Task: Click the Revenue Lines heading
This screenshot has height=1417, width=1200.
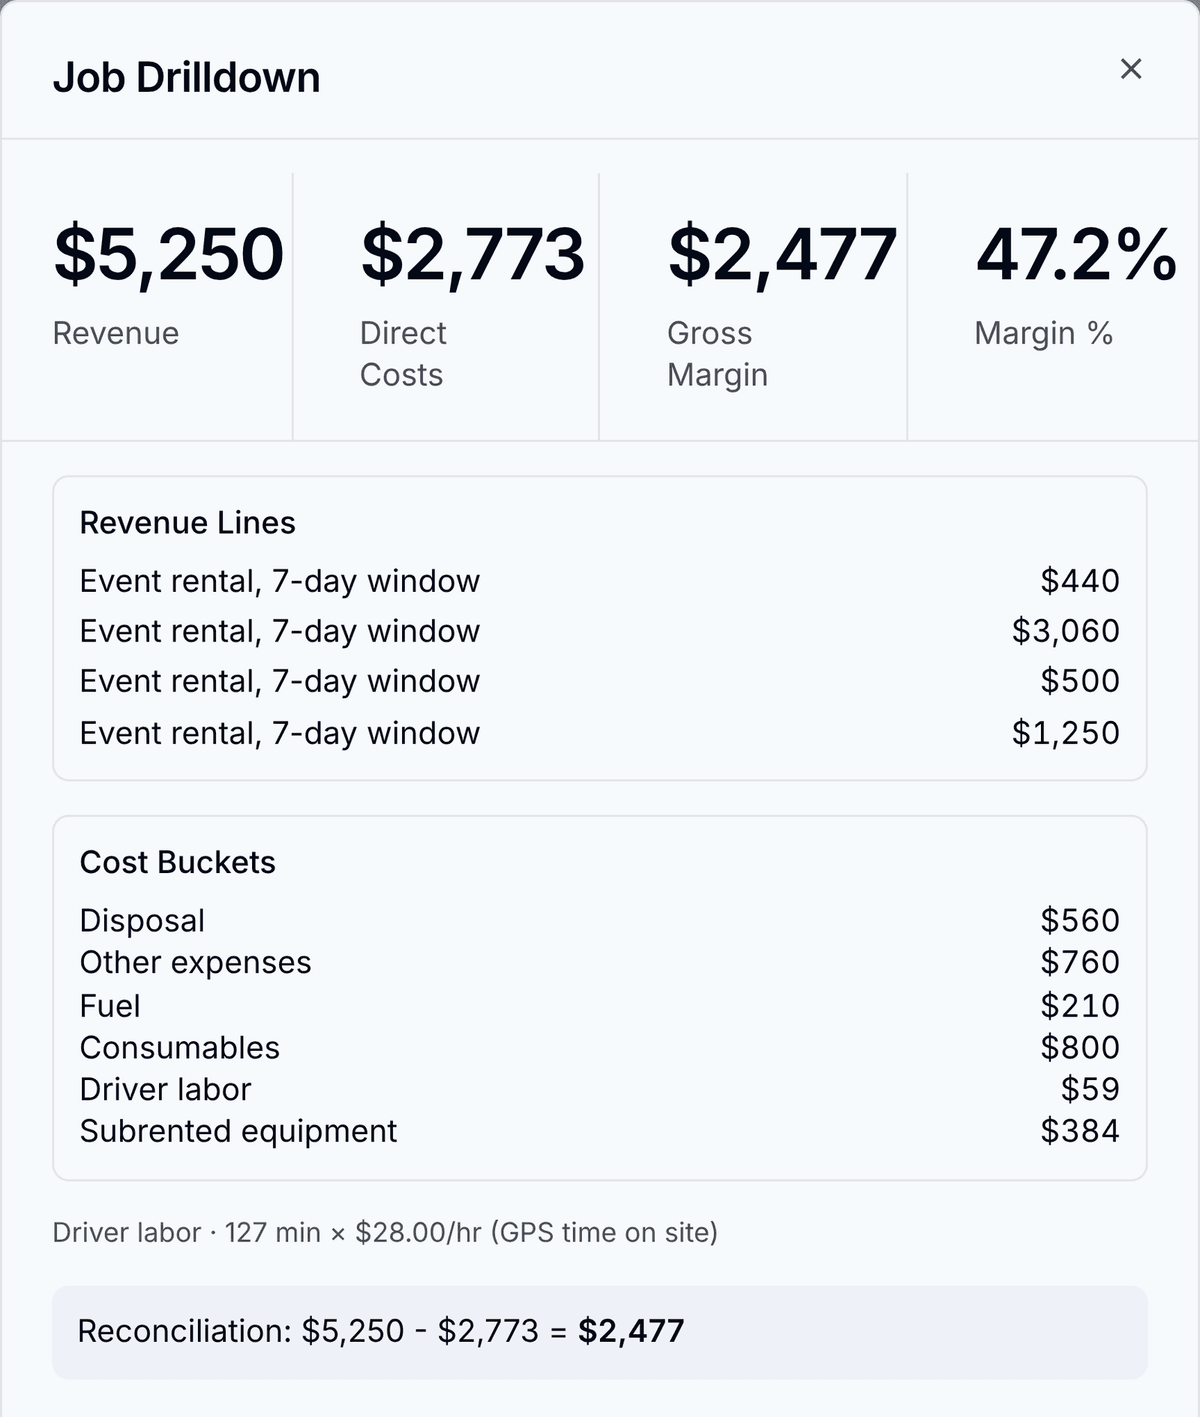Action: (188, 523)
